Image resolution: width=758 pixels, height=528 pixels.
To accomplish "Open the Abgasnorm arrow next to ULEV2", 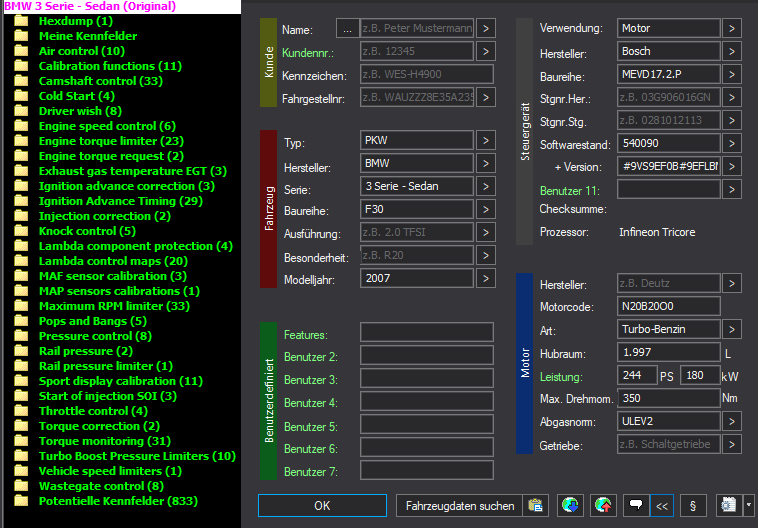I will [x=732, y=422].
